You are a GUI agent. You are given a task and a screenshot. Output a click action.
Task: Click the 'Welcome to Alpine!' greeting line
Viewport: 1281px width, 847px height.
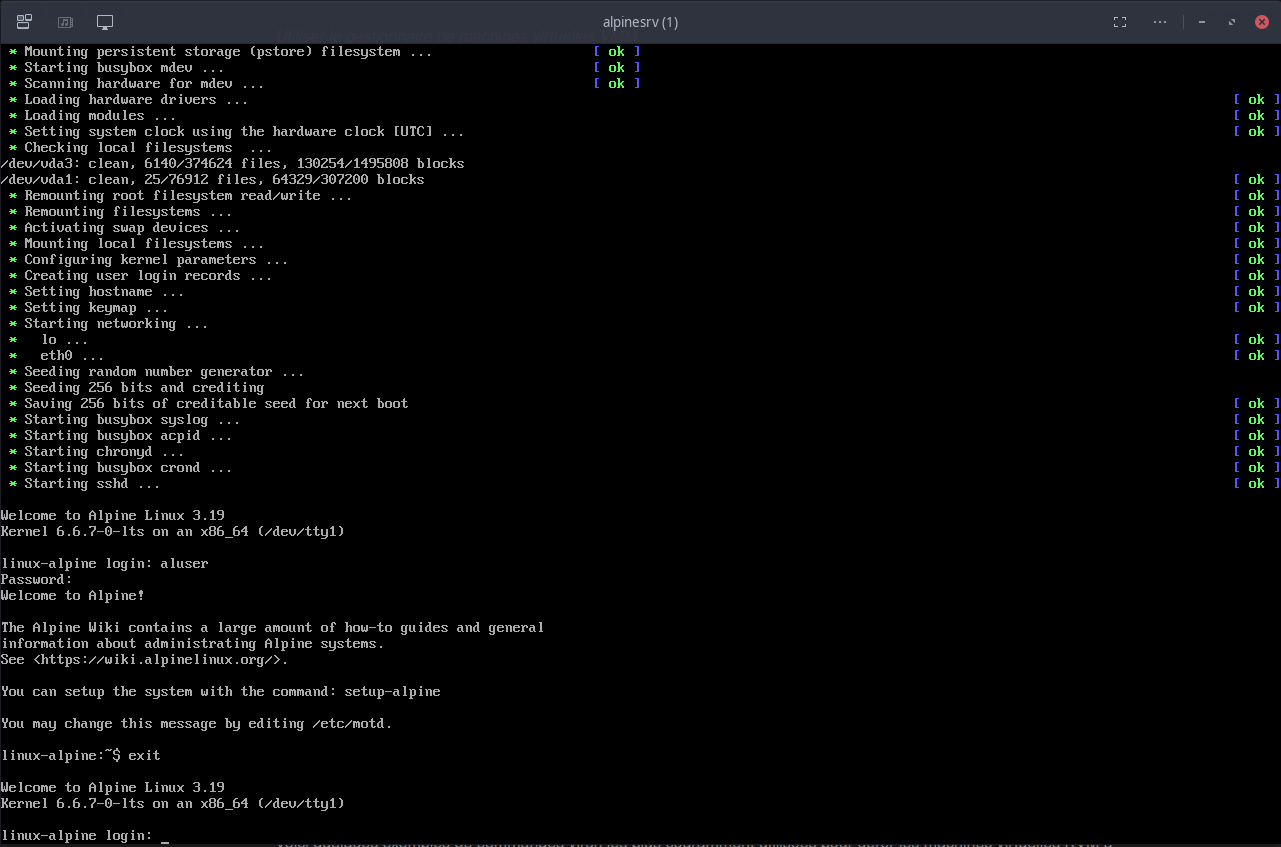[x=72, y=596]
